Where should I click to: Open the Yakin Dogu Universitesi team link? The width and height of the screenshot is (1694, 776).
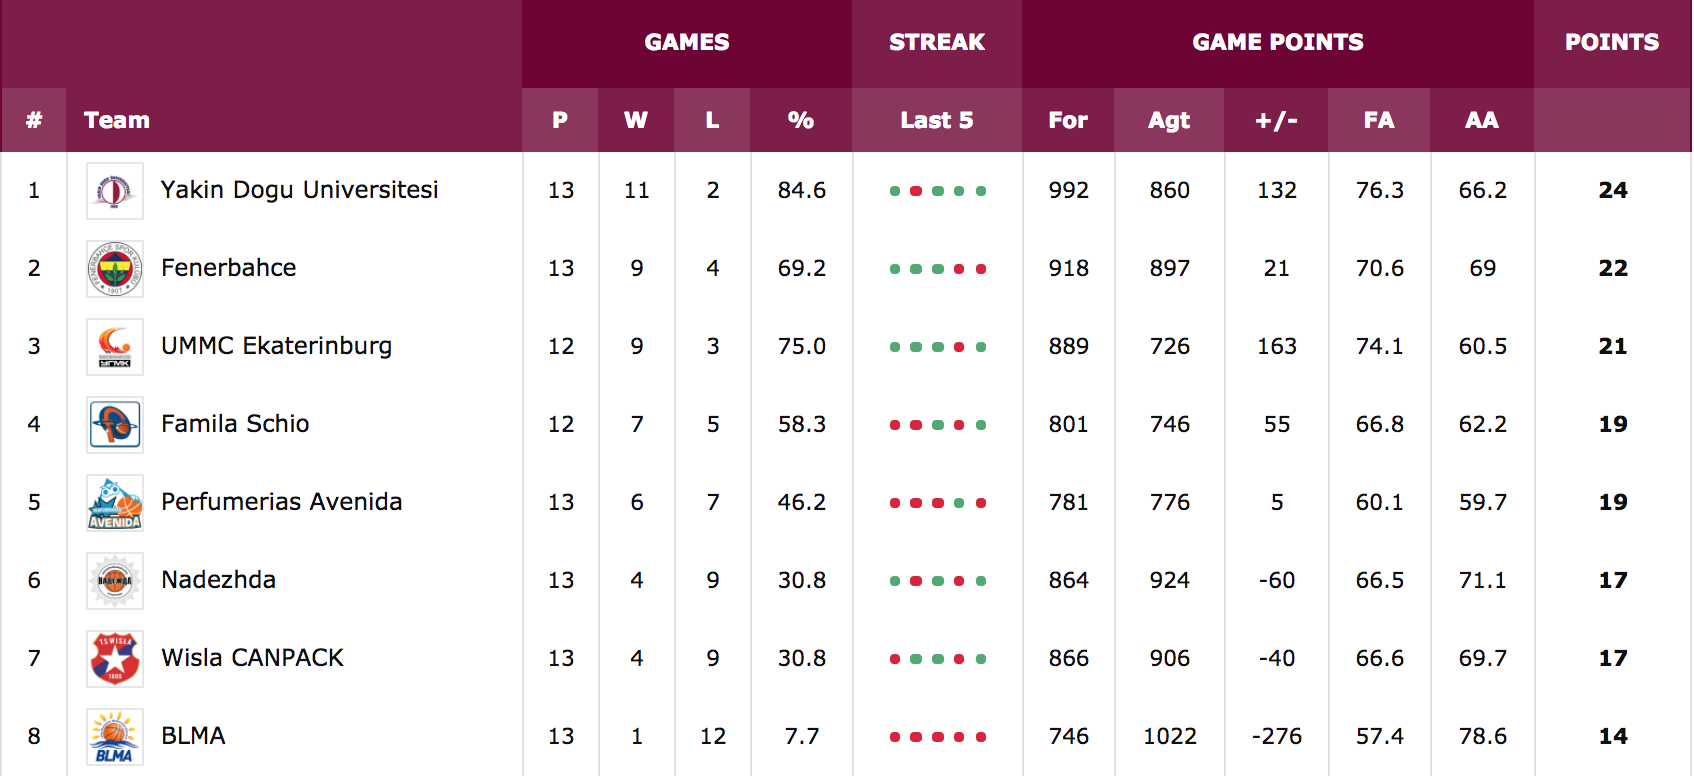[300, 190]
